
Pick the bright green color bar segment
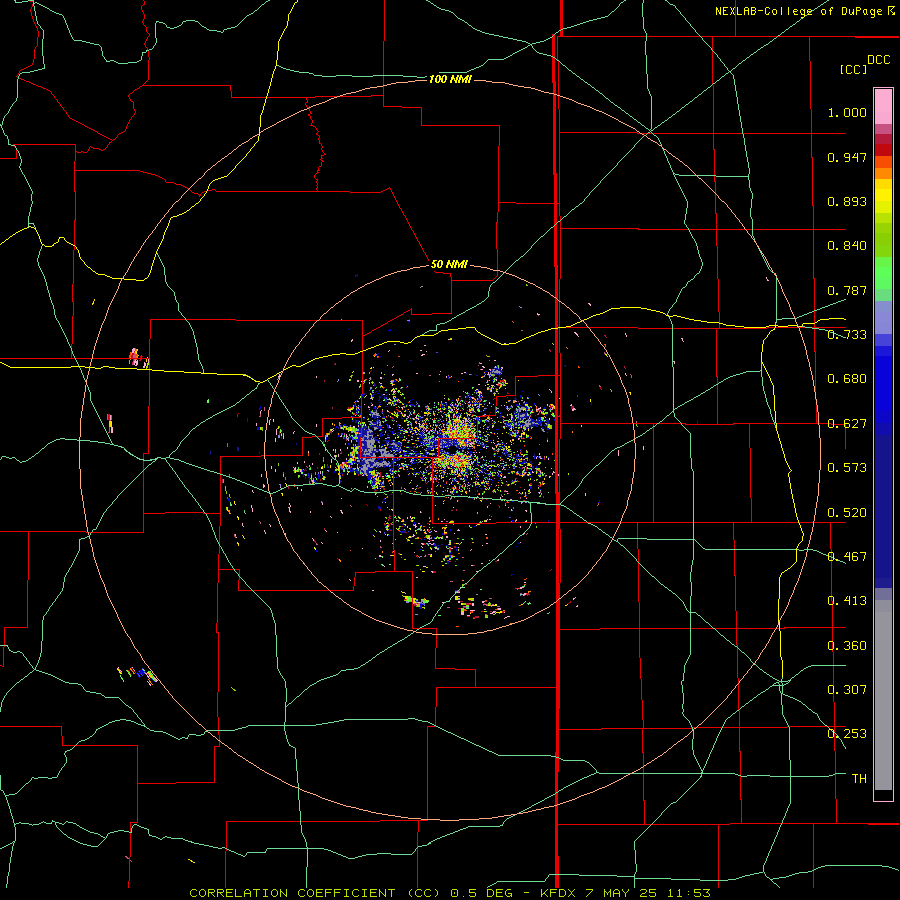pos(883,273)
